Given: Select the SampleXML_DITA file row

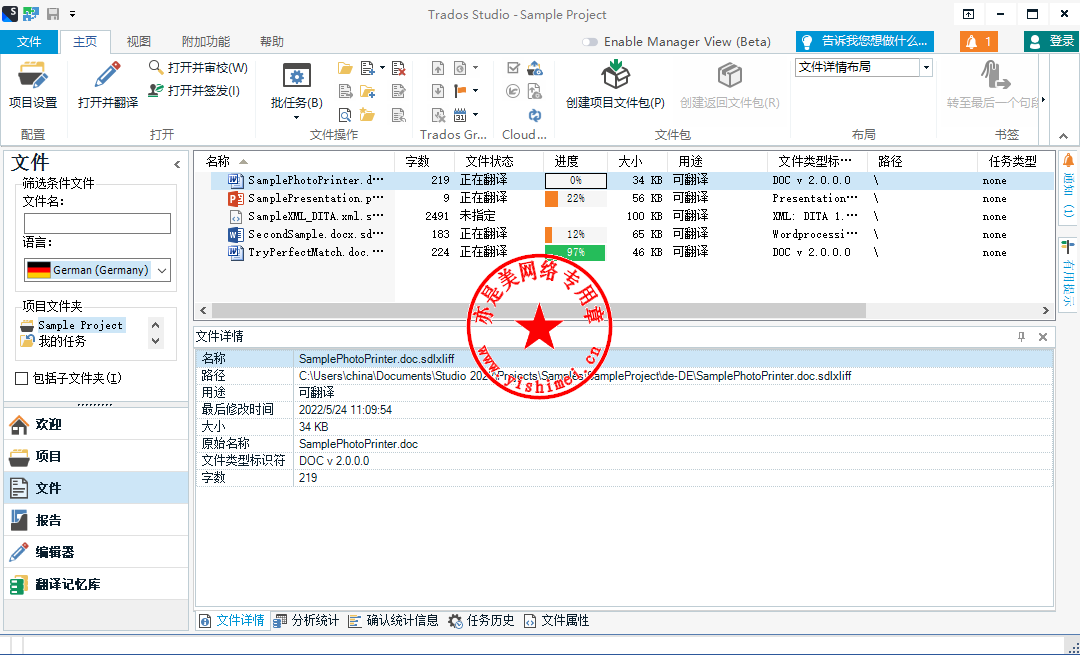Looking at the screenshot, I should coord(632,216).
